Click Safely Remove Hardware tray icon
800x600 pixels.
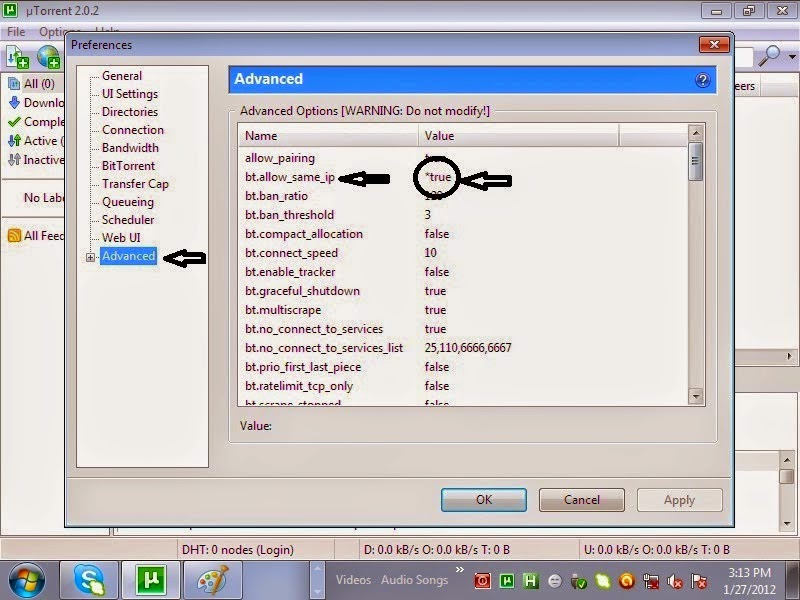coord(579,581)
